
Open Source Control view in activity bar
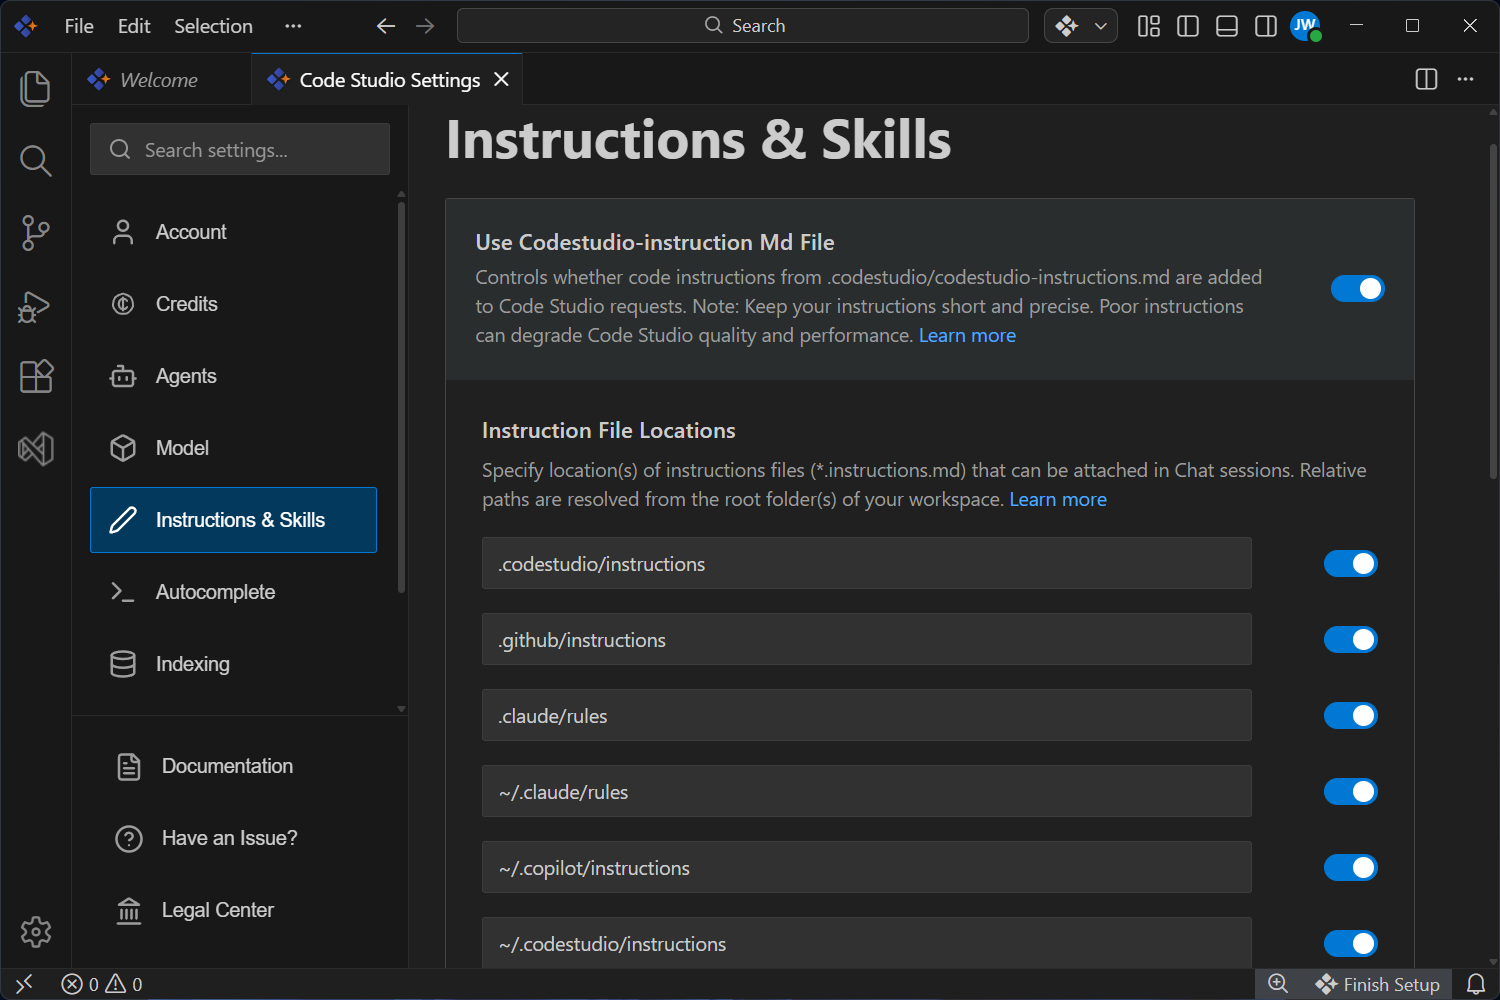click(x=35, y=233)
